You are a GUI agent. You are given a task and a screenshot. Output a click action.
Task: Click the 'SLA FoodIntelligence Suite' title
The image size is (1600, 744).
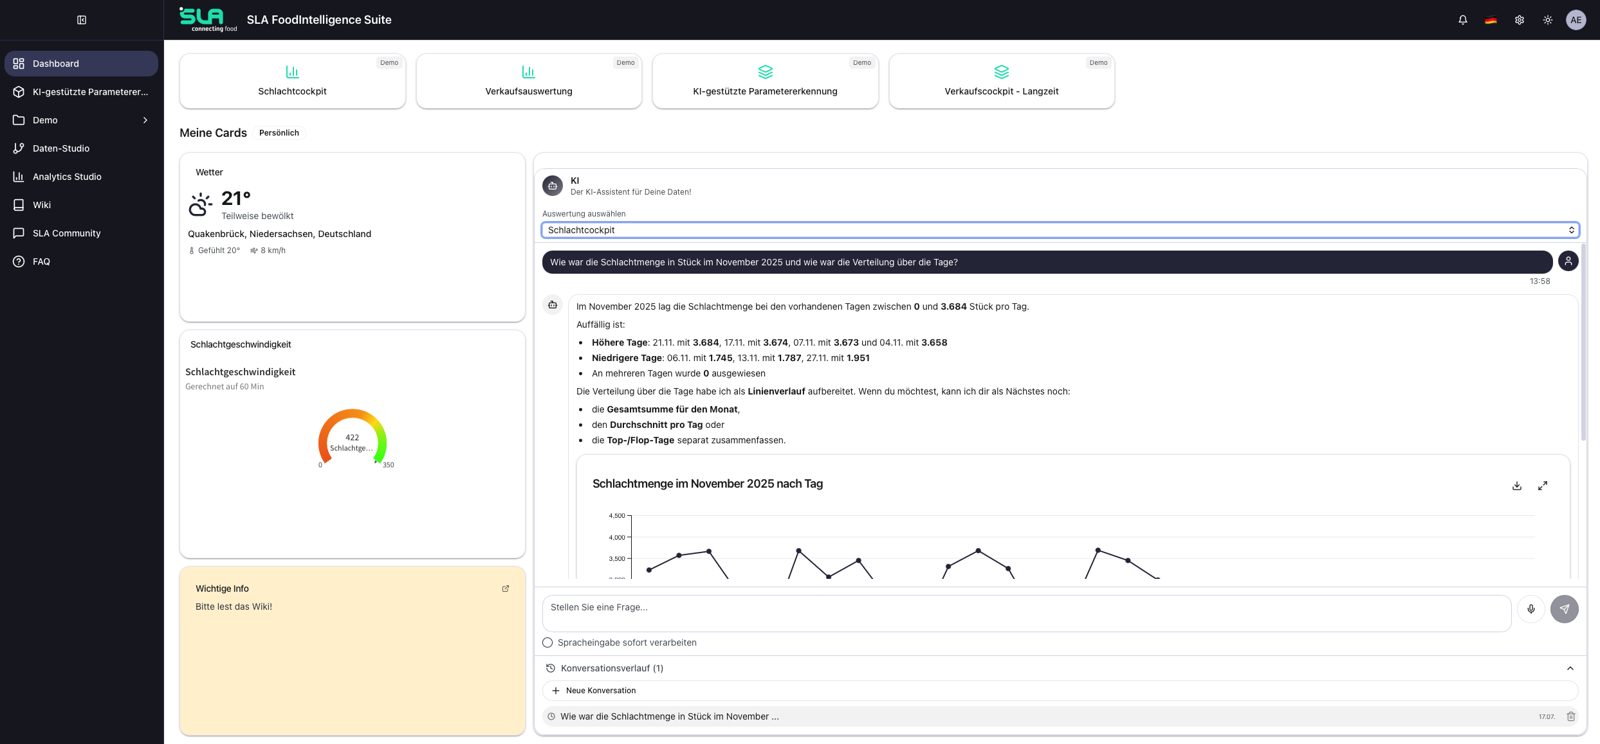[x=319, y=20]
